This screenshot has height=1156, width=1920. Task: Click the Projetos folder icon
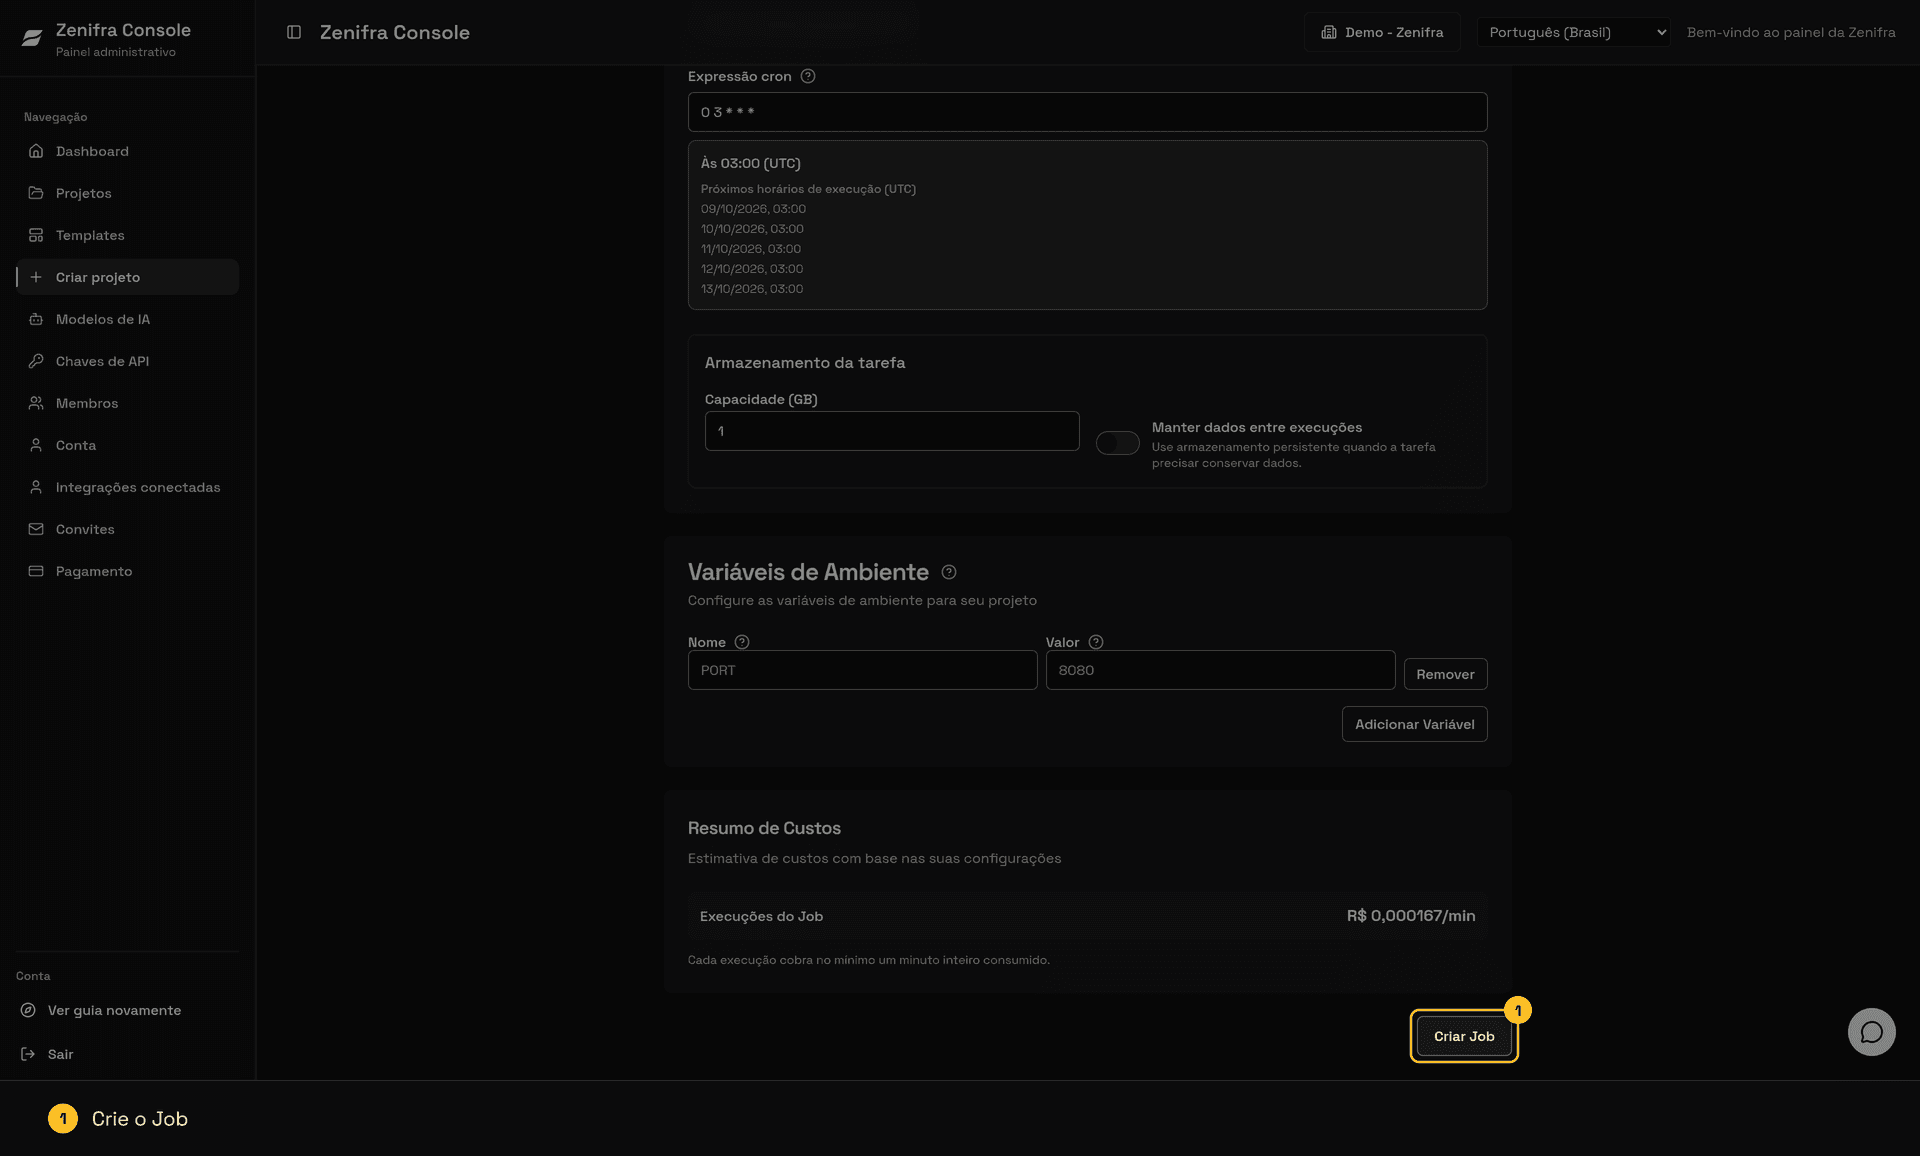[x=36, y=193]
